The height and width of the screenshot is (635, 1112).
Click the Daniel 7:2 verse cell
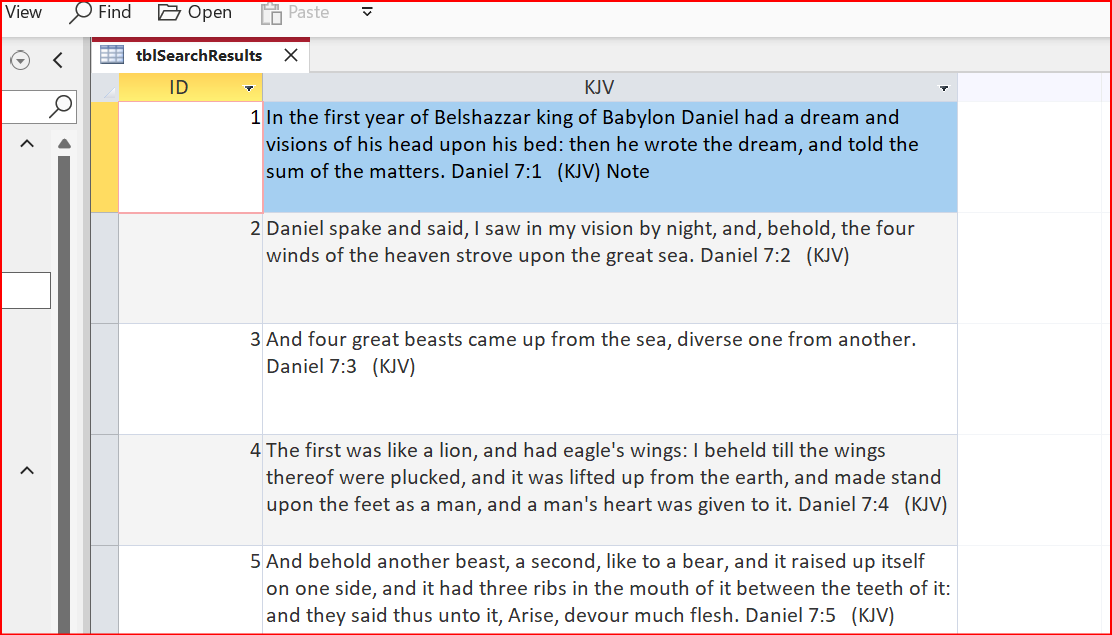(x=610, y=268)
